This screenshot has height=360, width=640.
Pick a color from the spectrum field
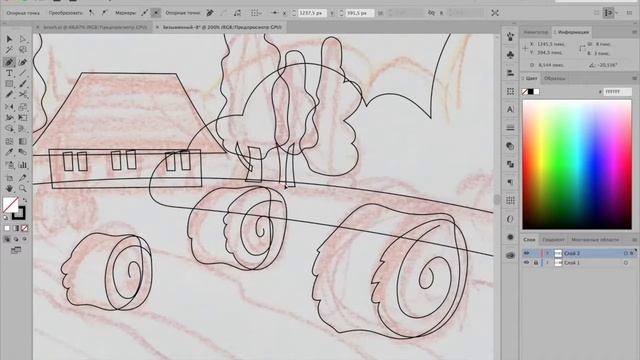577,164
